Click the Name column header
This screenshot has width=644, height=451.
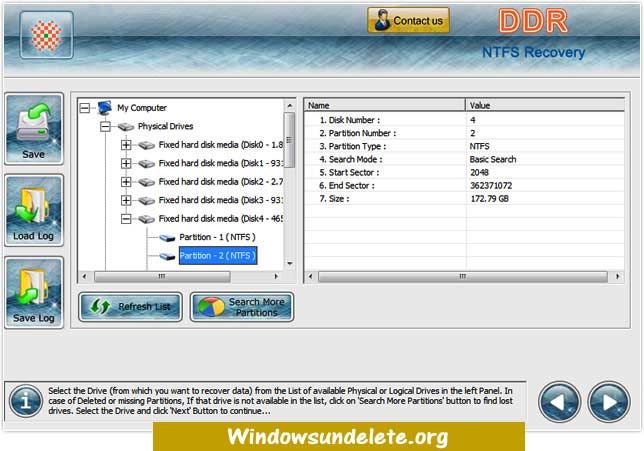[385, 105]
